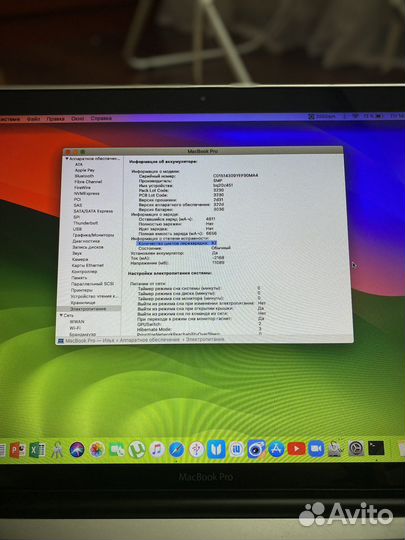Click Аппаратное обеспечение in the path bar
This screenshot has height=540, width=405.
(149, 340)
